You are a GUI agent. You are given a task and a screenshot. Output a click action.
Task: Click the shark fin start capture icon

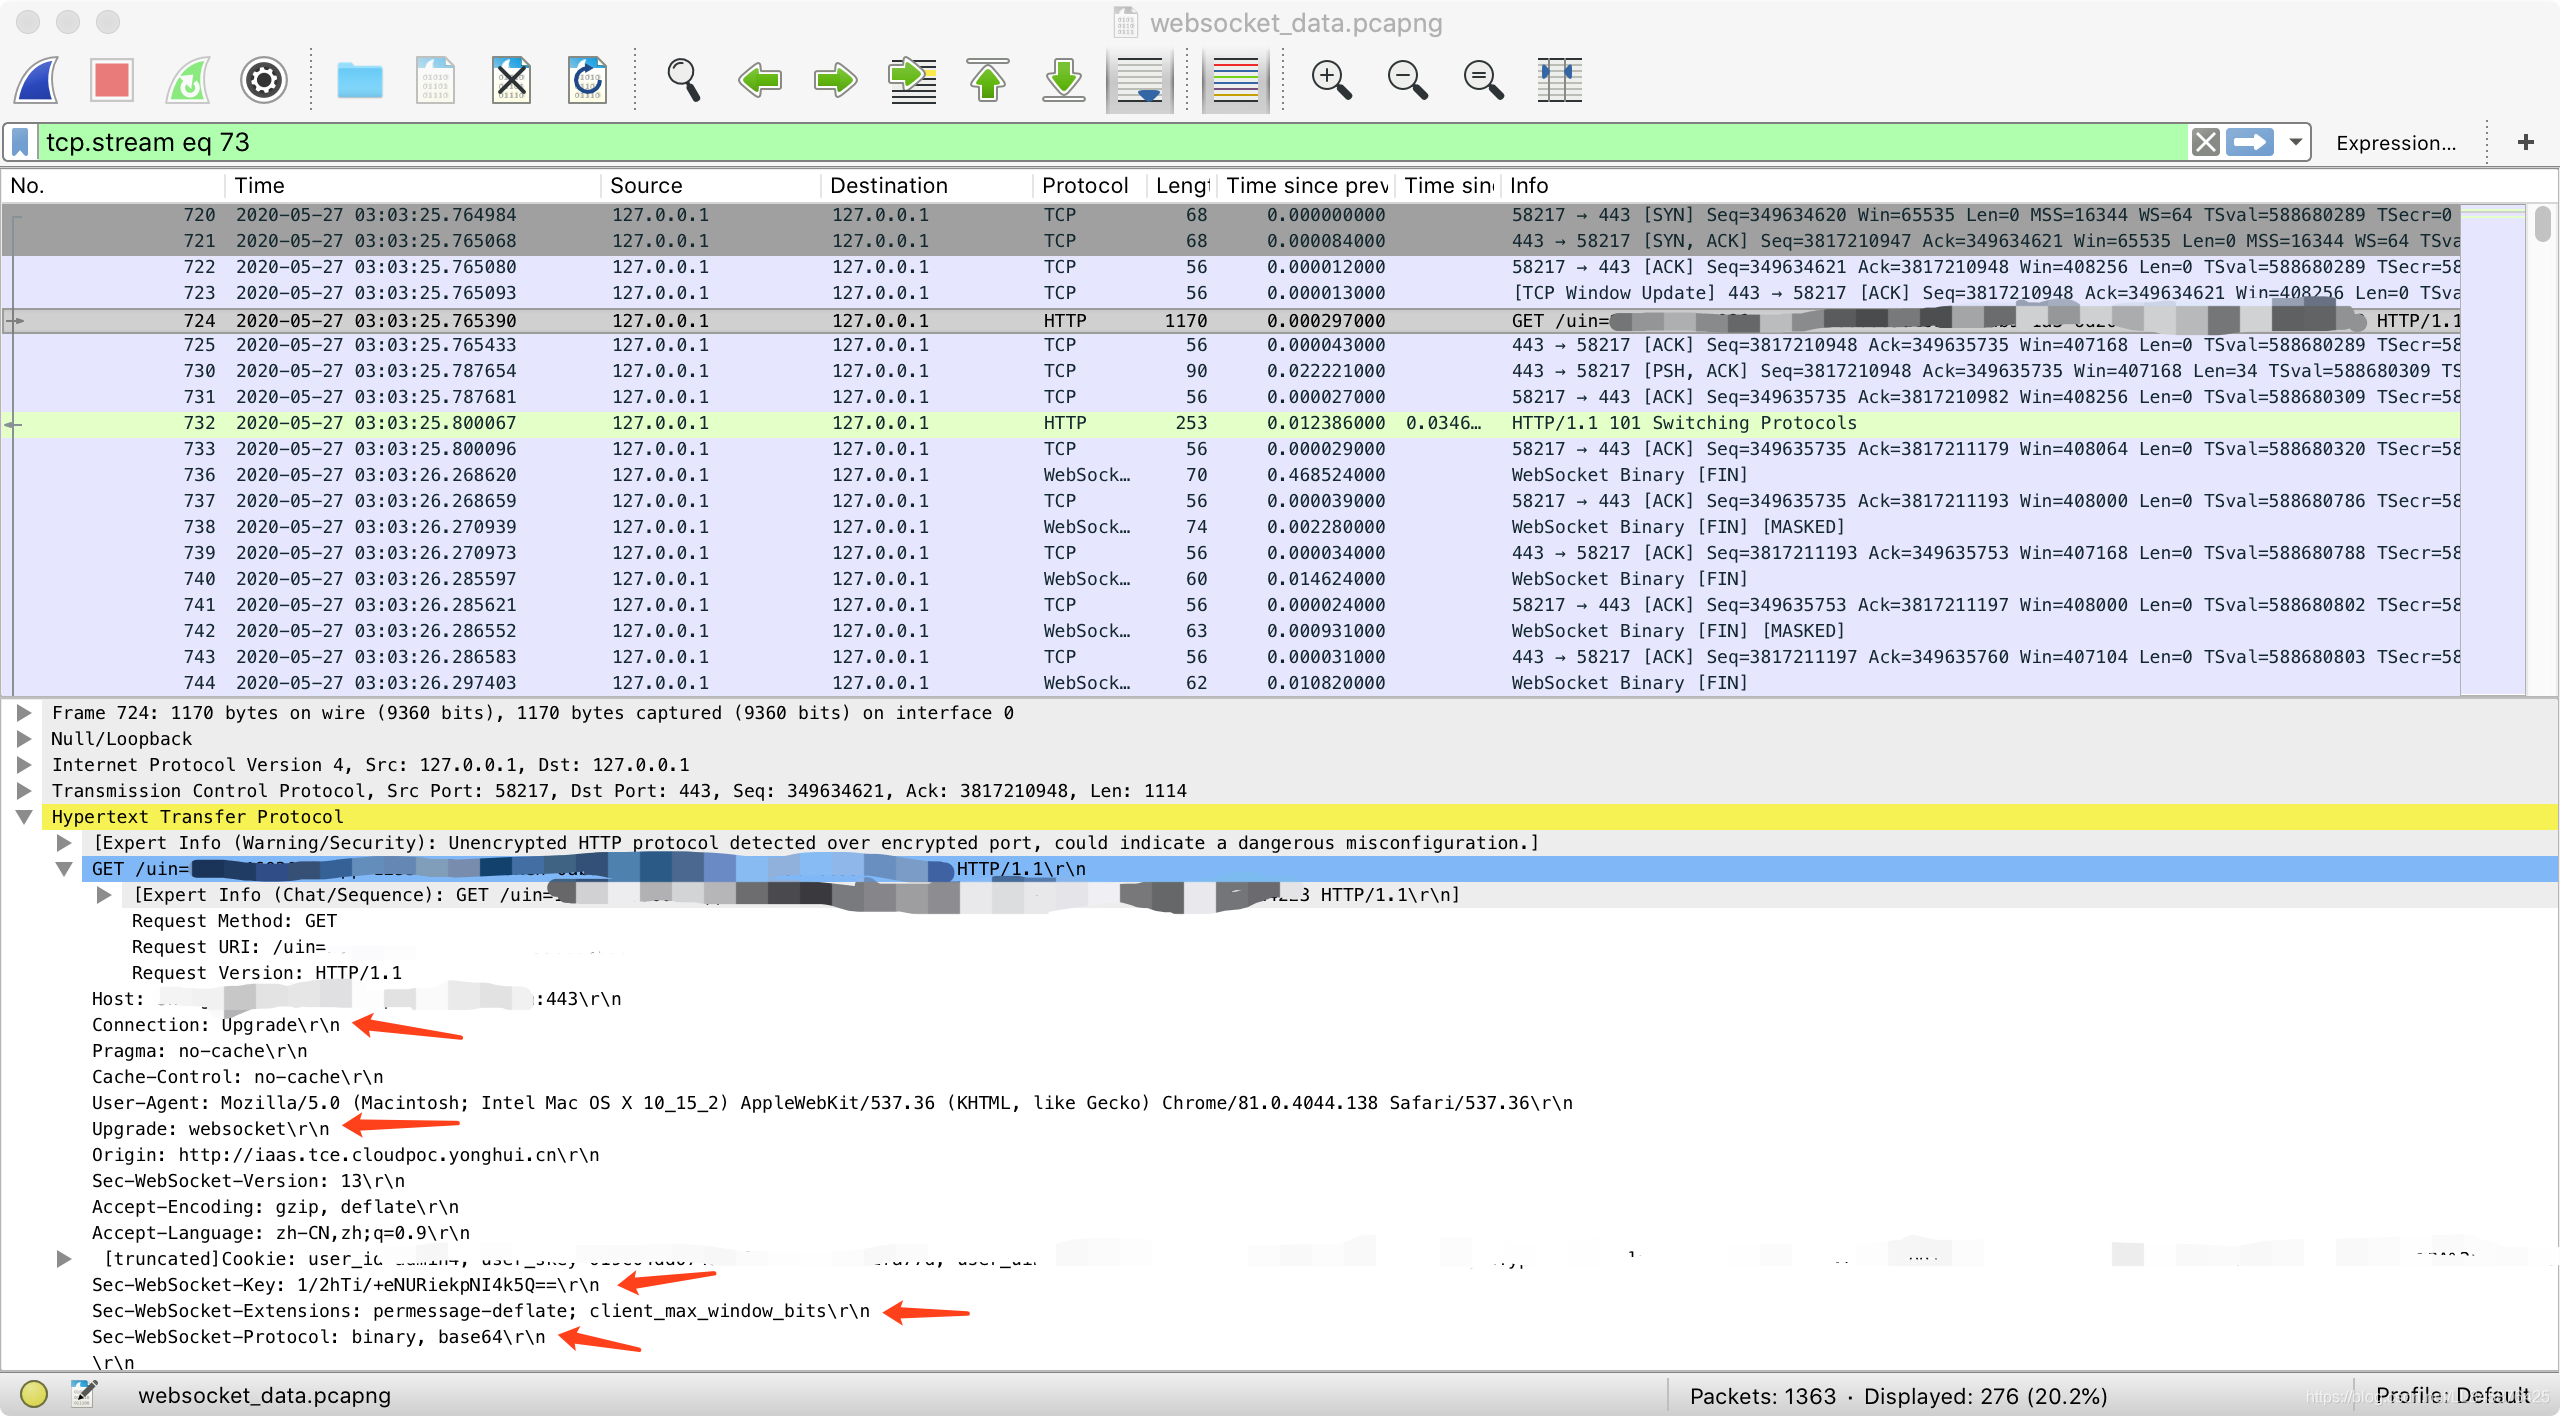click(x=37, y=80)
